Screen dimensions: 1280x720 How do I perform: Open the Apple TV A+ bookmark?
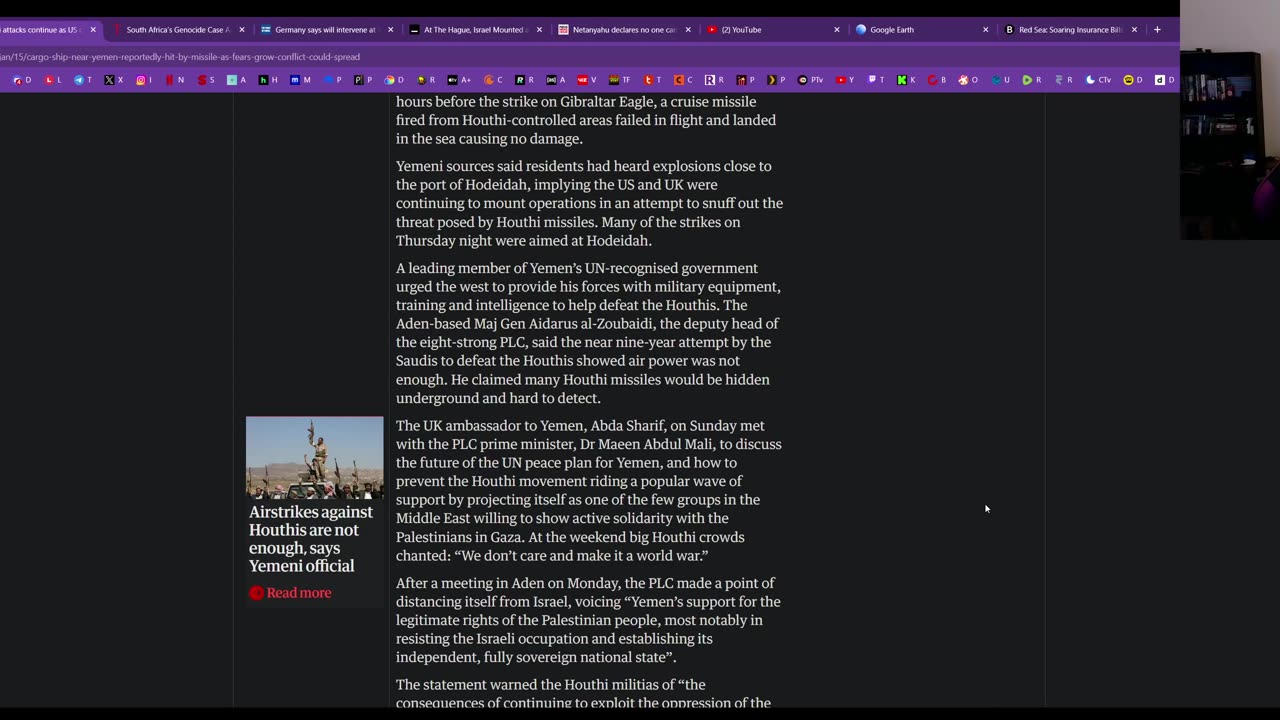click(x=459, y=80)
